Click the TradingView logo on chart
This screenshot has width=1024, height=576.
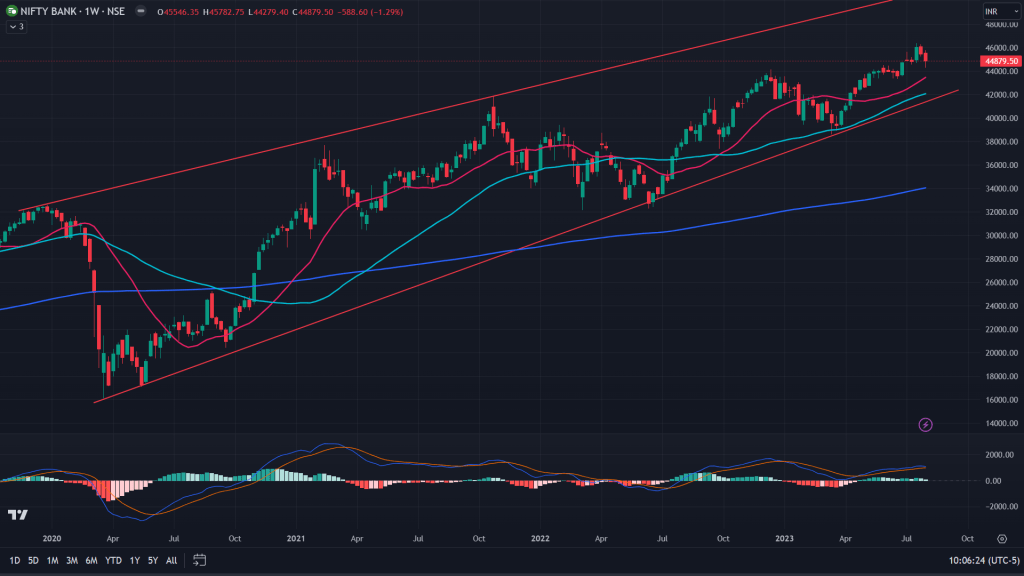[17, 515]
